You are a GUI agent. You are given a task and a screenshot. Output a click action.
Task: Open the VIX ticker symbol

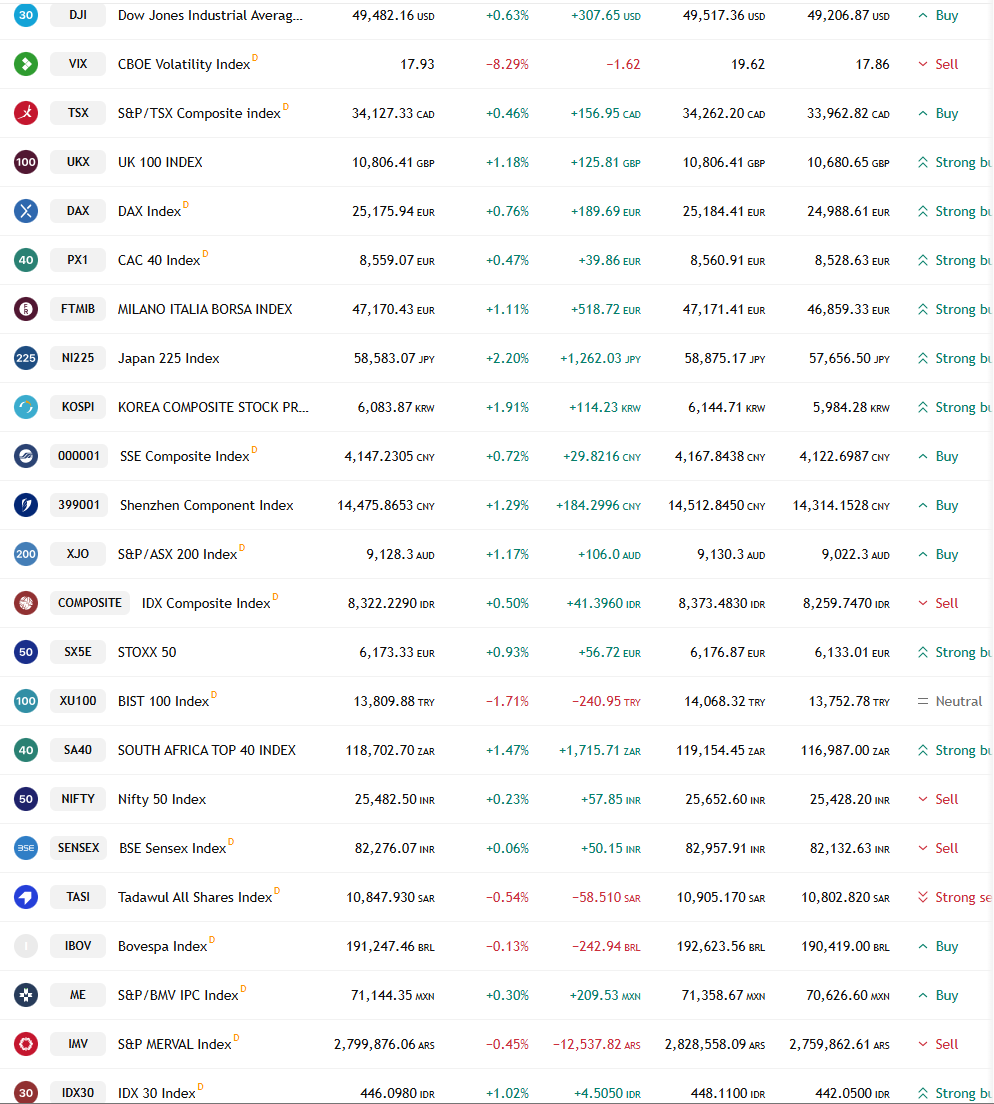(78, 64)
